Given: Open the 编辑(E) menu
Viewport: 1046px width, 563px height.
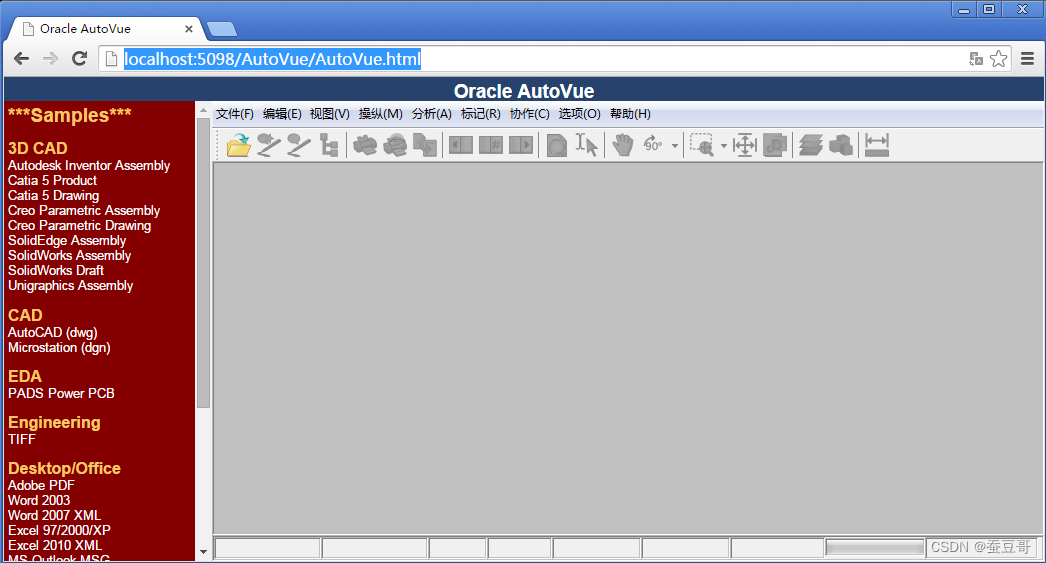Looking at the screenshot, I should 282,114.
